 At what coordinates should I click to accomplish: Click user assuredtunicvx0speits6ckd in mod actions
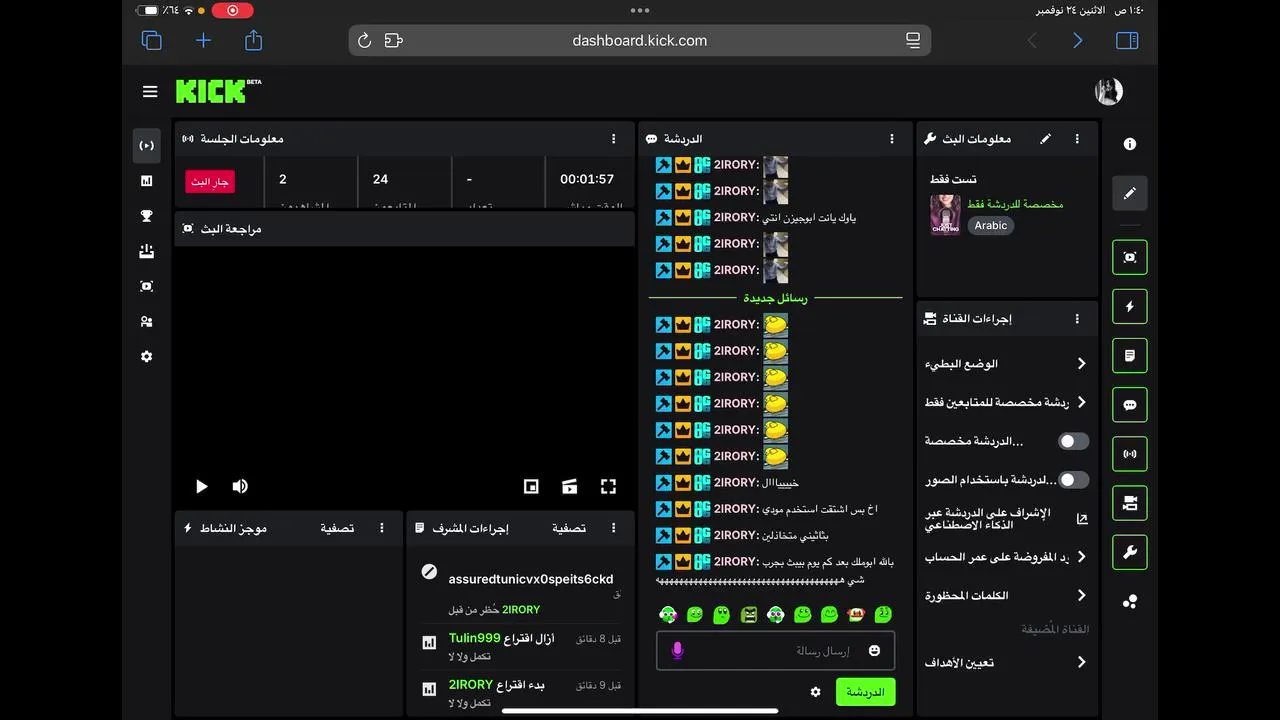click(x=531, y=579)
